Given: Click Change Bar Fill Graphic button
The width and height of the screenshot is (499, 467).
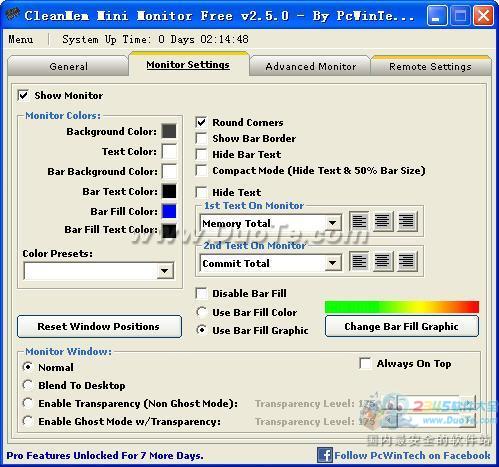Looking at the screenshot, I should 402,326.
